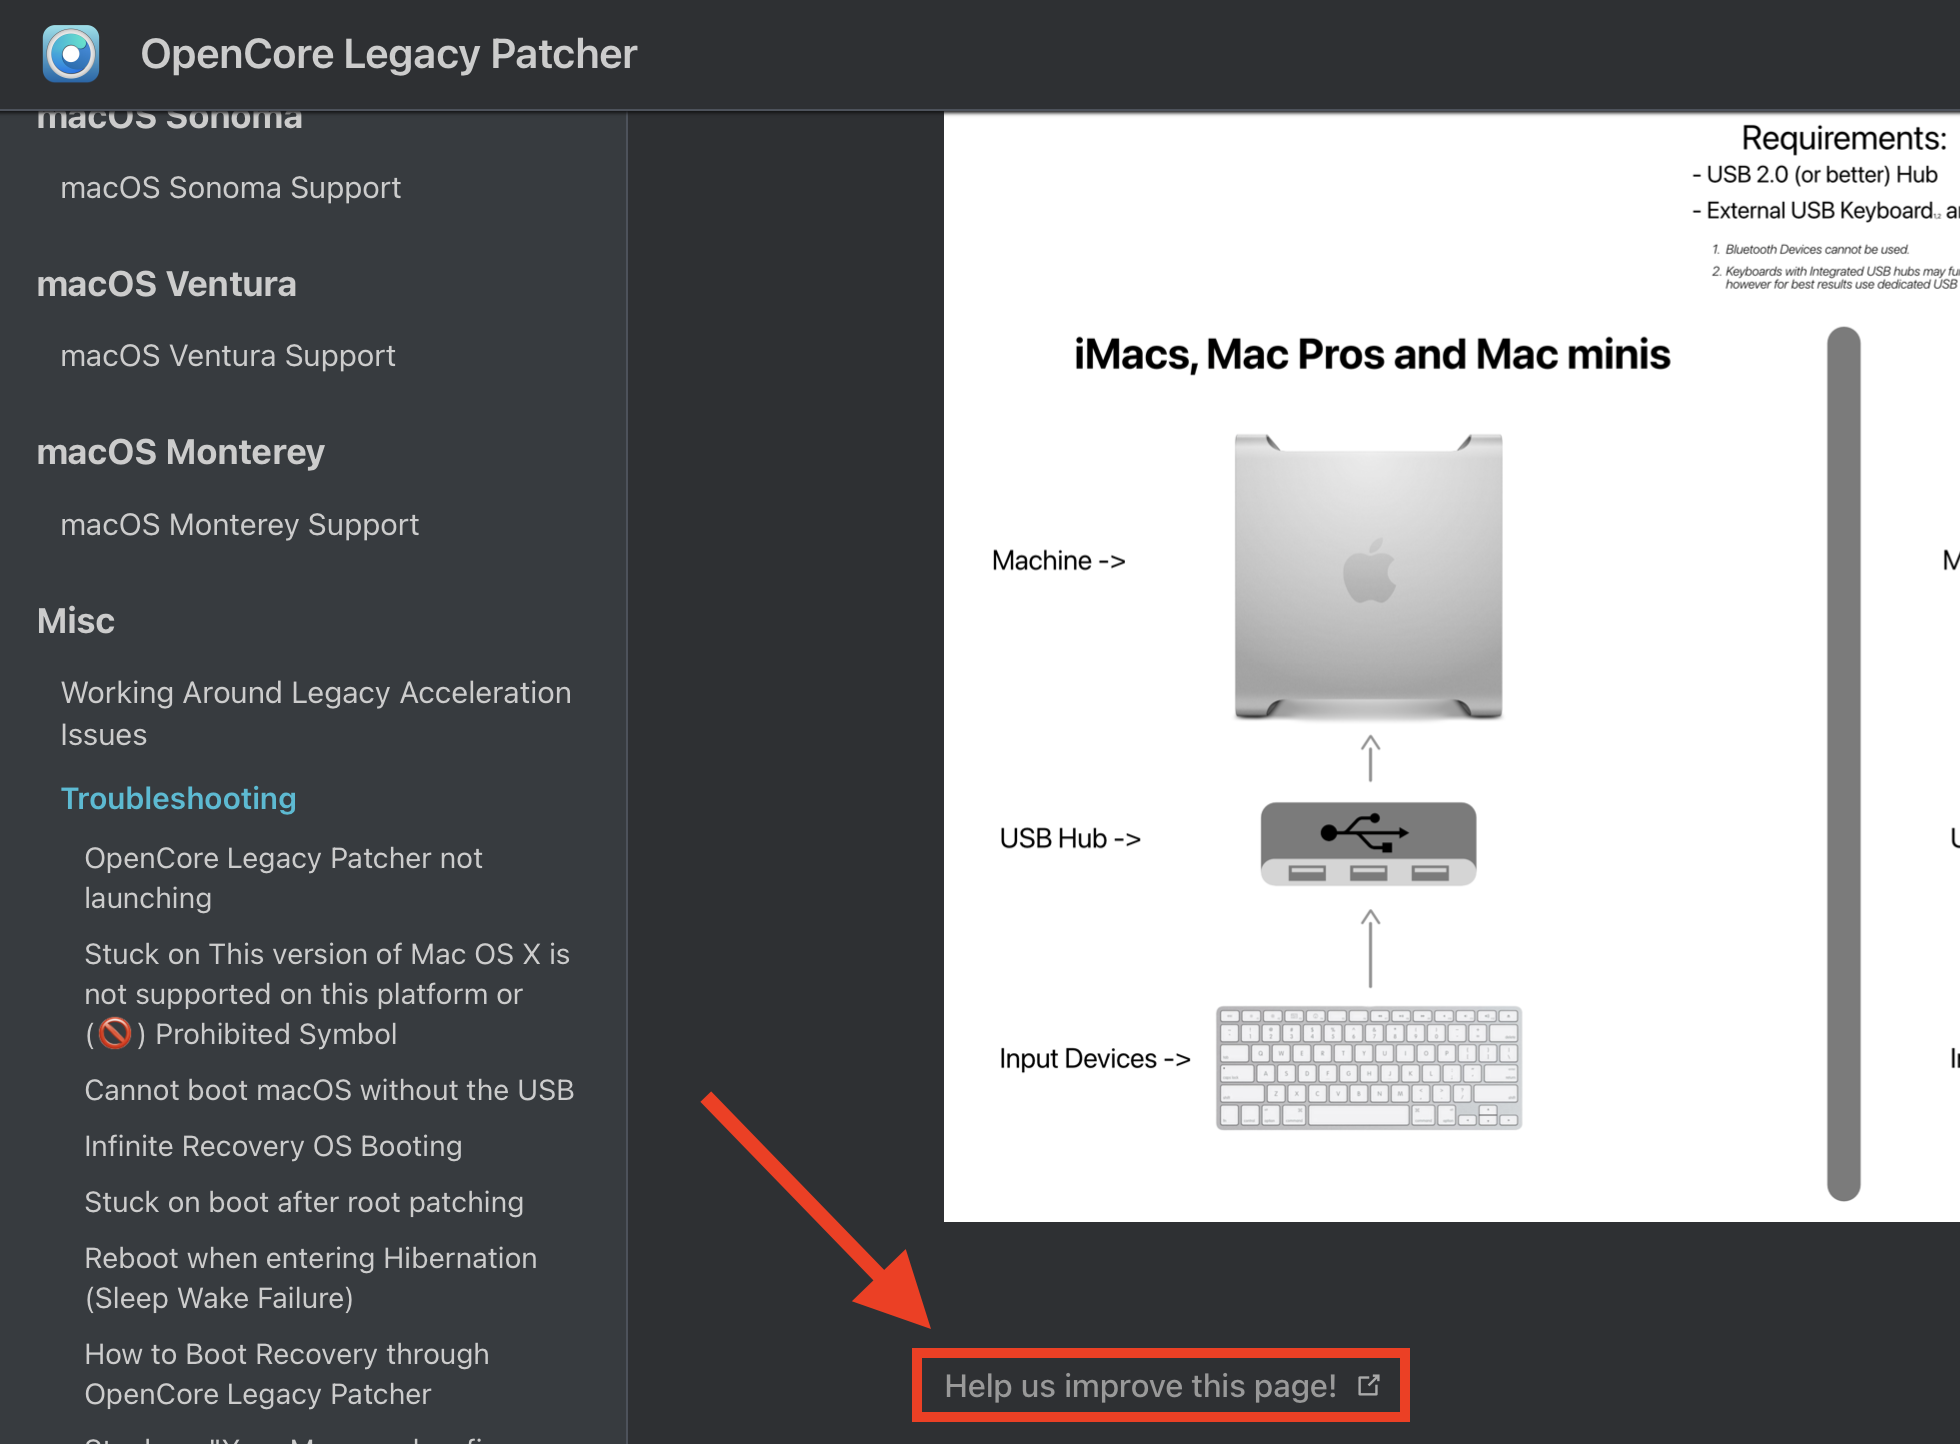Open macOS Sonoma Support page

[231, 188]
